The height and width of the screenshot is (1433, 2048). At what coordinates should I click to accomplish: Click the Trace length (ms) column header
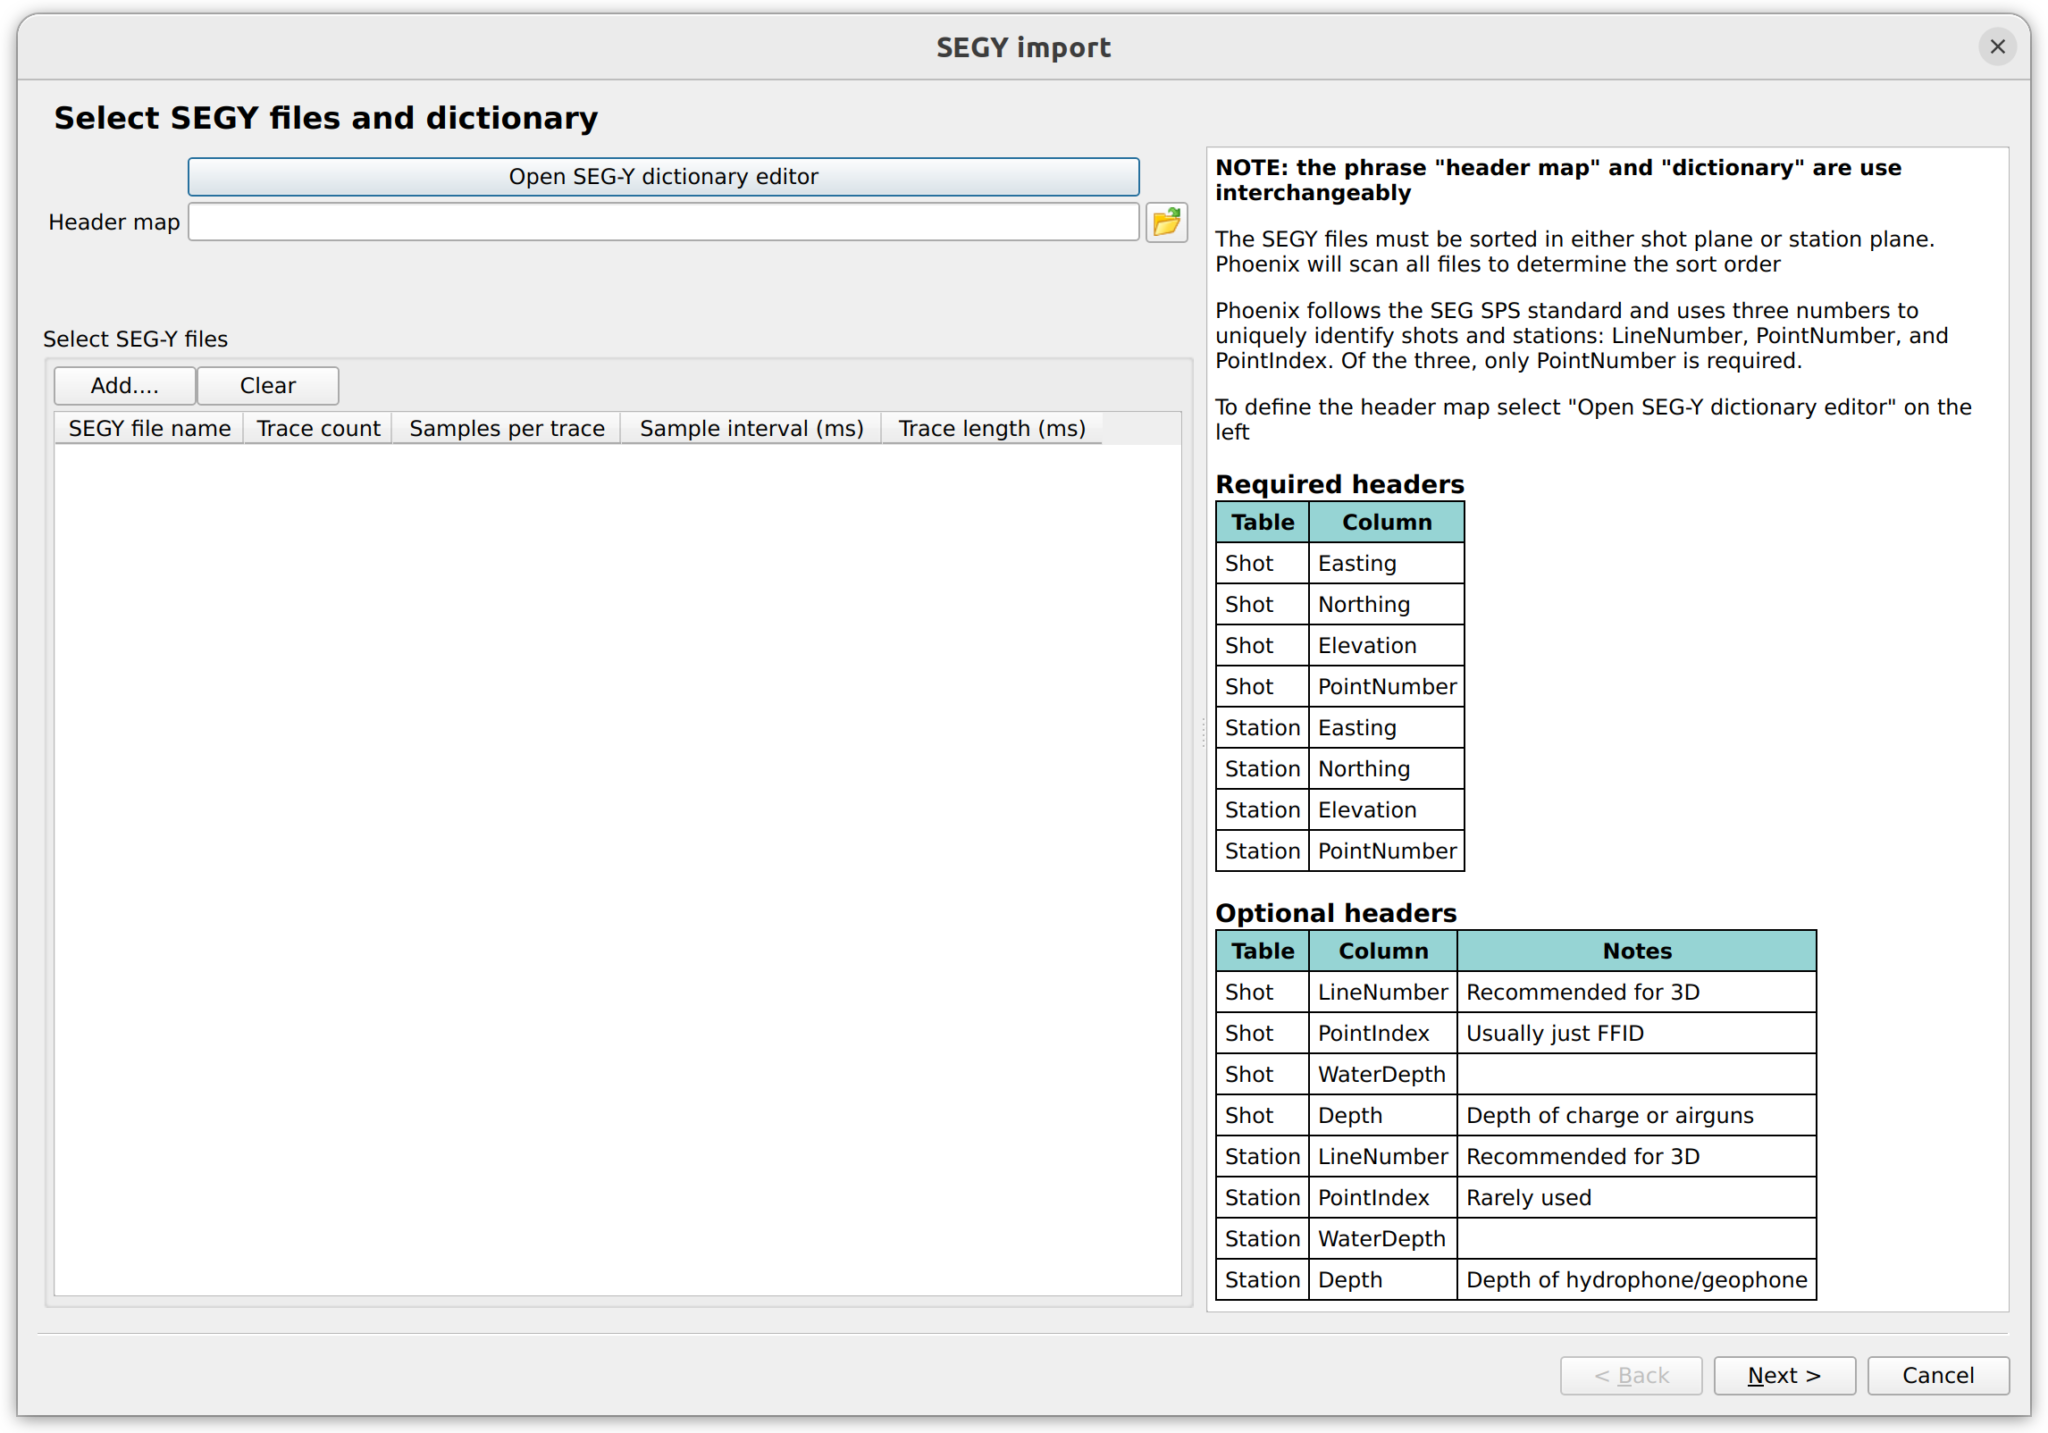pyautogui.click(x=991, y=429)
